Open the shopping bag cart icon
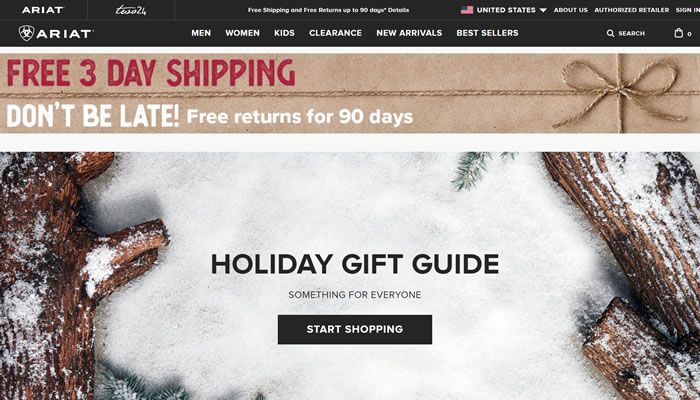This screenshot has height=400, width=700. (679, 33)
